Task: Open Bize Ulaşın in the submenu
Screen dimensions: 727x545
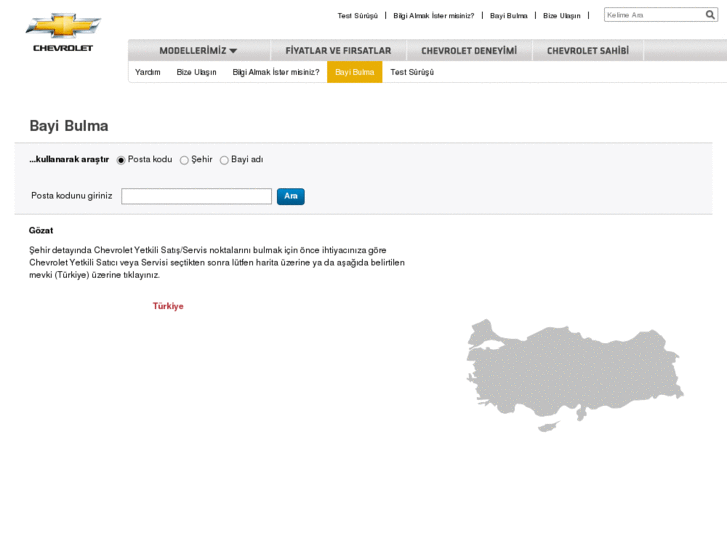Action: [x=196, y=72]
